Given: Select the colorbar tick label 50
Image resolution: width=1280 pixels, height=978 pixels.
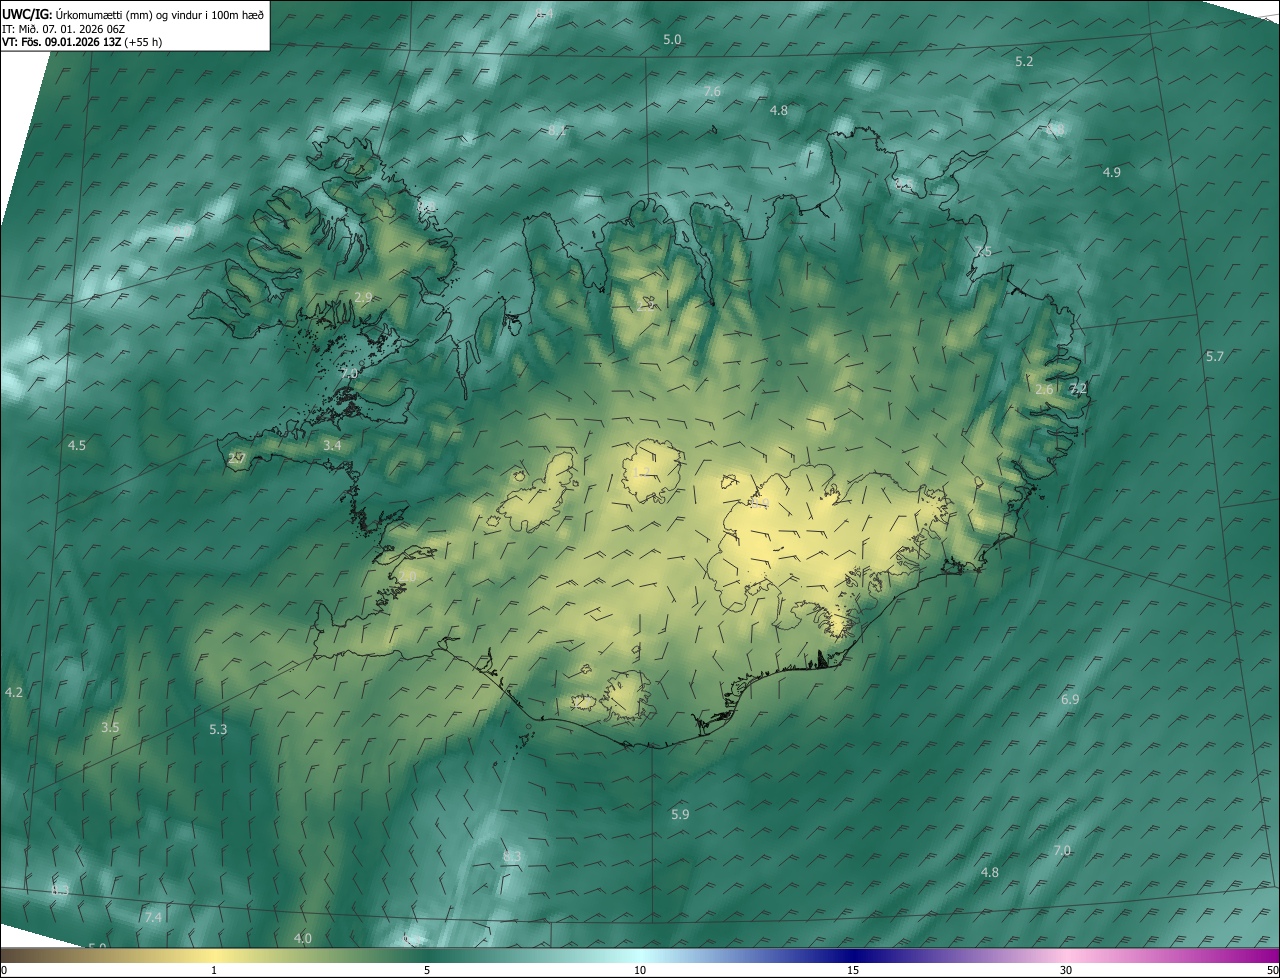Looking at the screenshot, I should (1272, 971).
